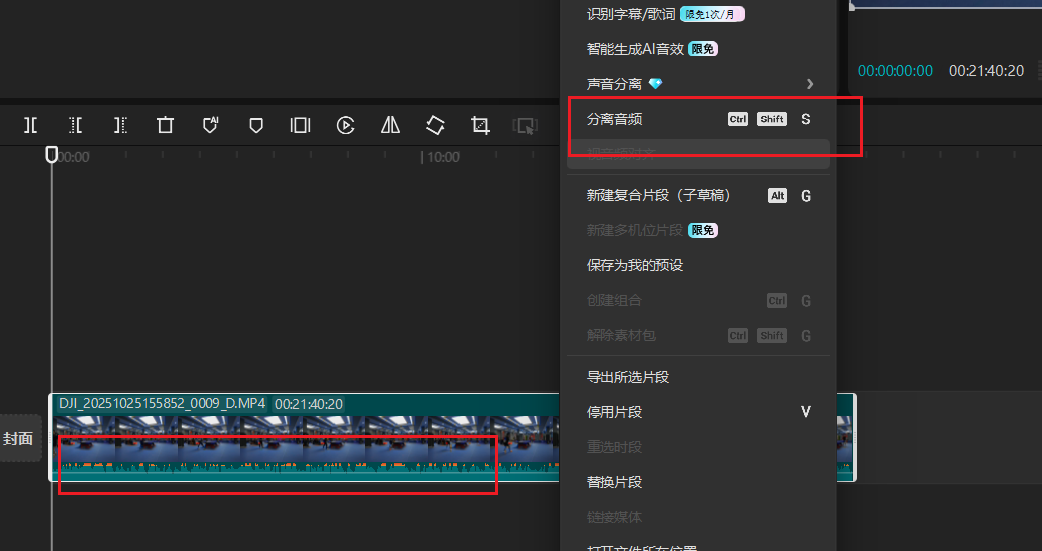Click the trim left of playhead icon

[76, 125]
